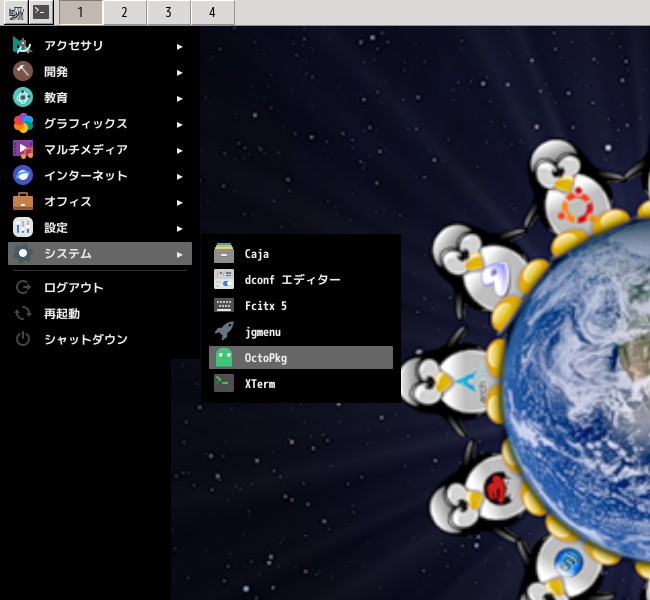Viewport: 650px width, 600px height.
Task: Expand the マルチメディア submenu arrow
Action: pos(179,151)
